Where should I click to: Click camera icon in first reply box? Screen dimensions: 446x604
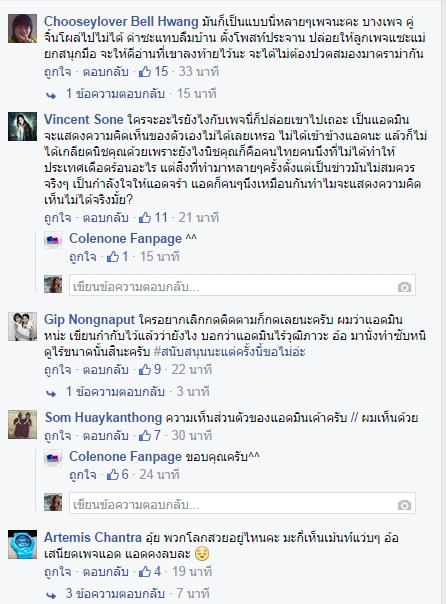click(404, 287)
